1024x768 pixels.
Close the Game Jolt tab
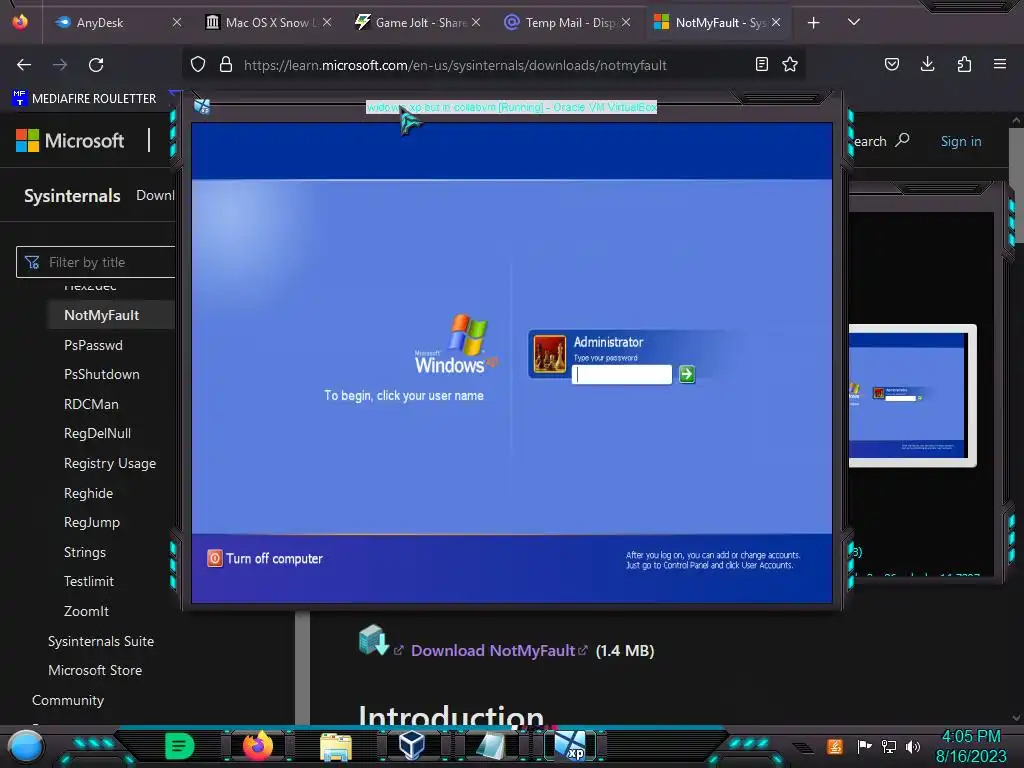(x=476, y=23)
